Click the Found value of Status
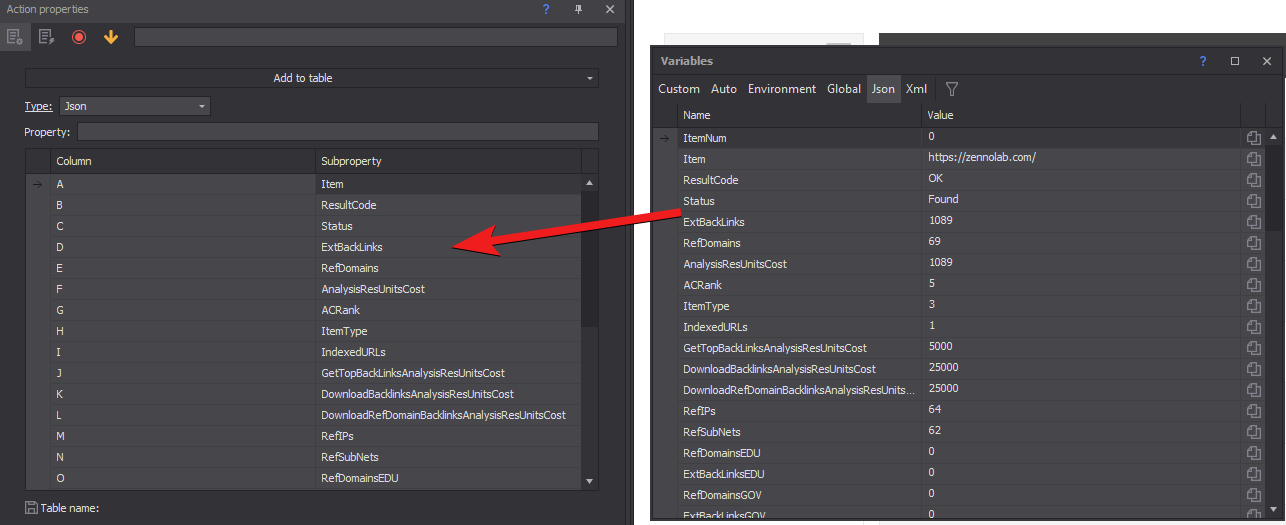This screenshot has width=1286, height=525. coord(1081,199)
